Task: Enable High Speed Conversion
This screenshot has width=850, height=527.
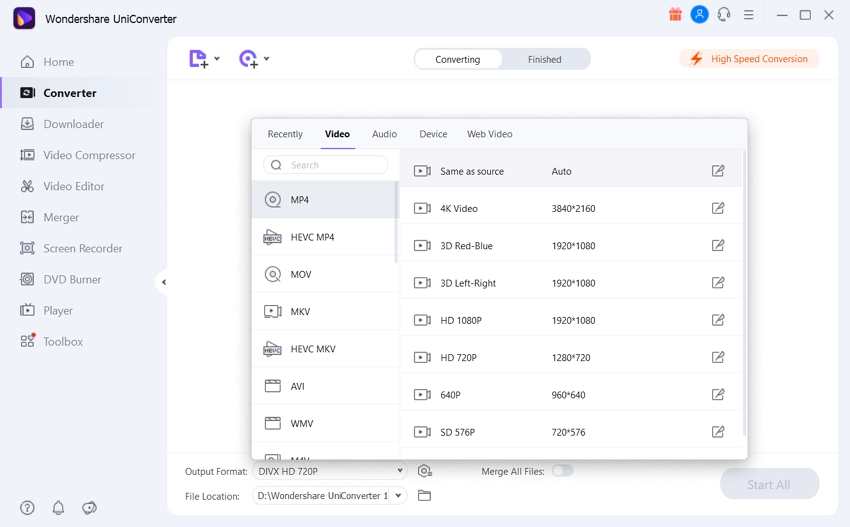Action: (749, 59)
